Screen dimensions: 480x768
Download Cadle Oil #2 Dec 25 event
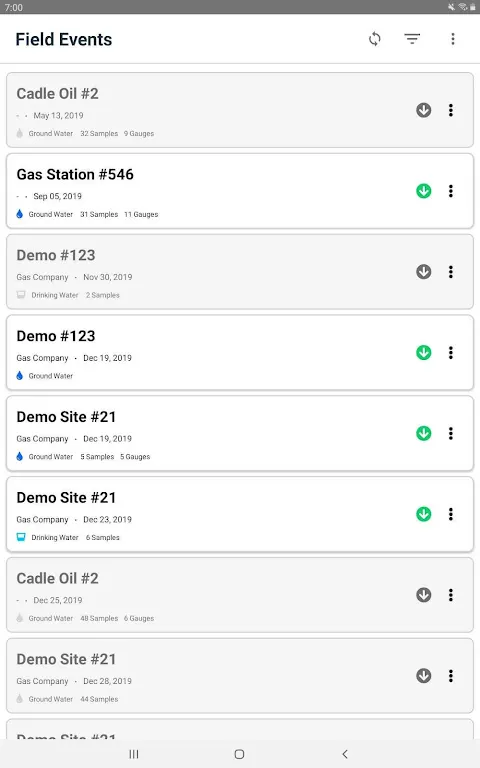coord(424,595)
